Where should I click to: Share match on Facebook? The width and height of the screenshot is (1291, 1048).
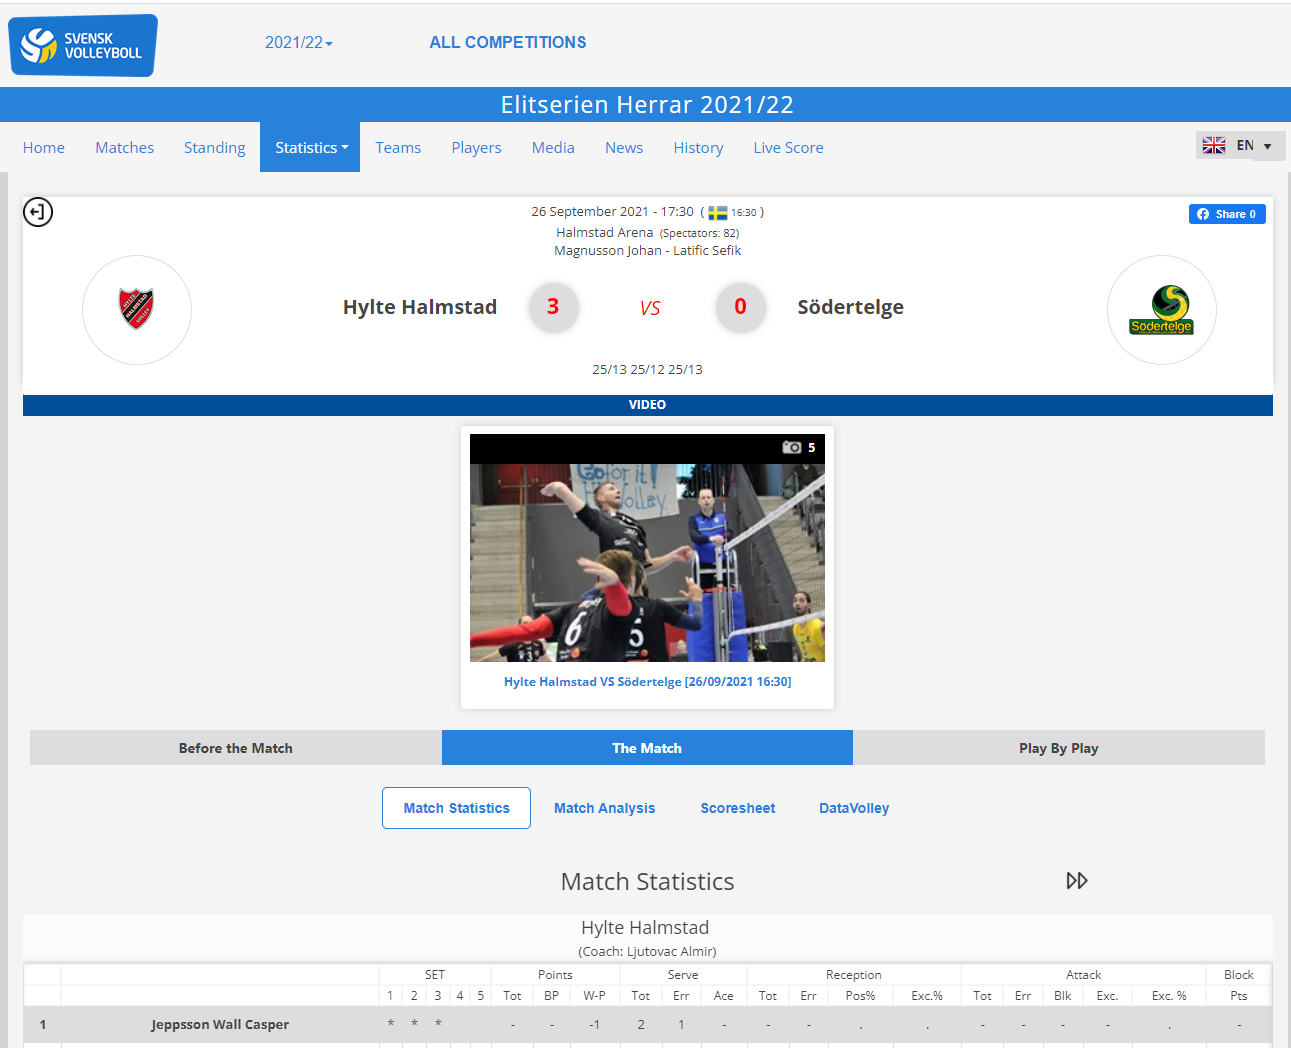pyautogui.click(x=1227, y=214)
